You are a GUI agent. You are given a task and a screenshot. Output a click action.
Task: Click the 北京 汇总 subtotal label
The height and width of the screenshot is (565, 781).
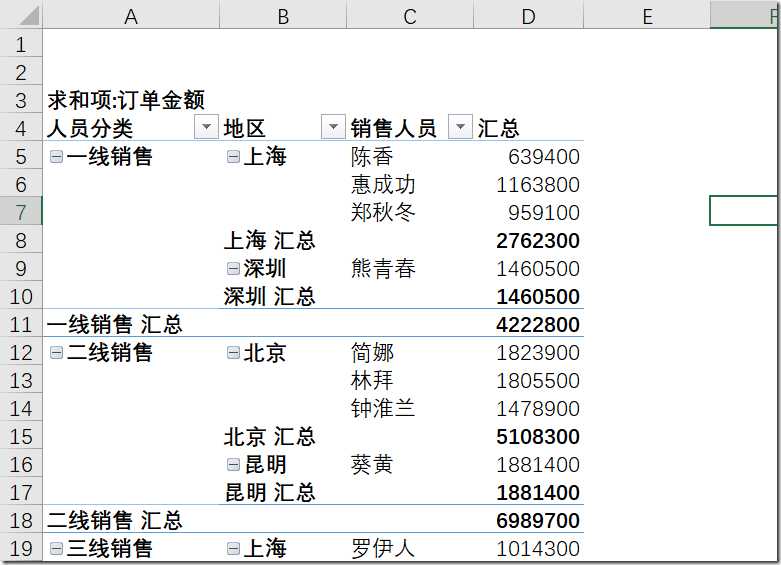pyautogui.click(x=269, y=437)
